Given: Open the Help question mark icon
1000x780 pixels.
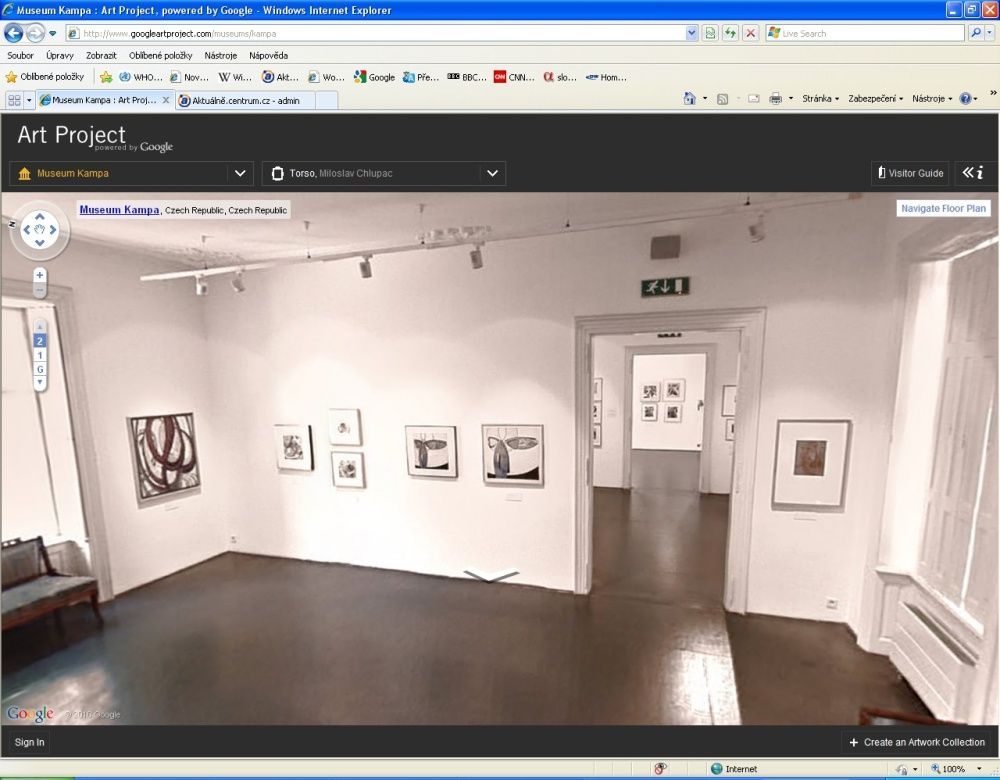Looking at the screenshot, I should 966,98.
